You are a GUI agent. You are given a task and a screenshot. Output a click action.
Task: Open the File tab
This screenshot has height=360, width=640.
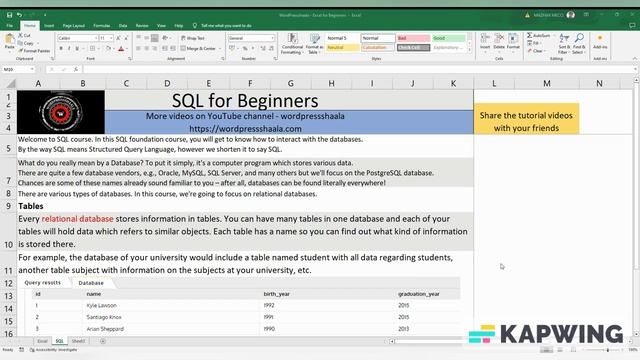(x=9, y=26)
